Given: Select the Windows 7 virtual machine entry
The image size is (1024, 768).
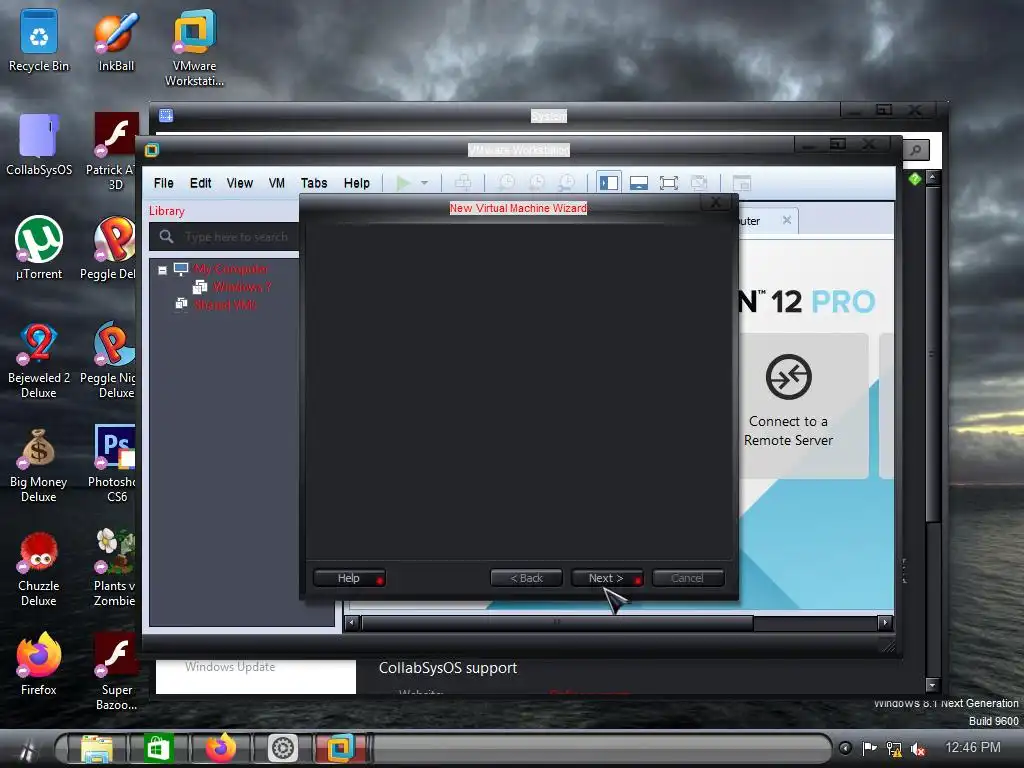Looking at the screenshot, I should click(x=242, y=287).
